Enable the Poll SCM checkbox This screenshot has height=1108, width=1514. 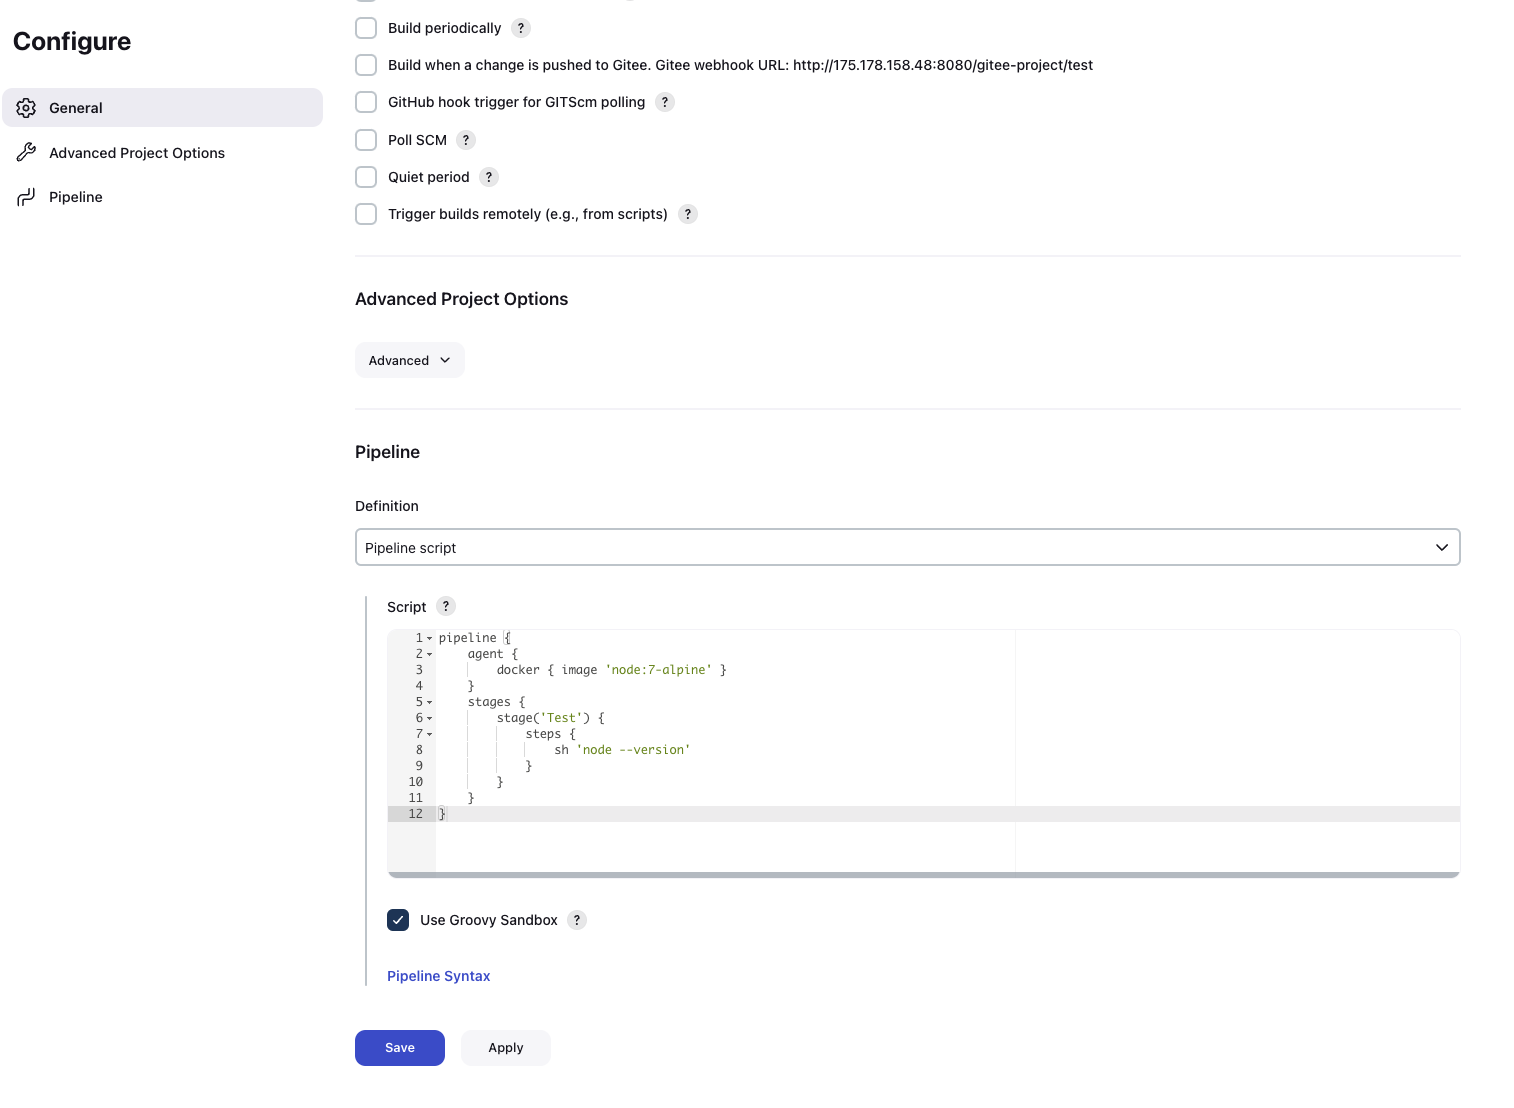coord(366,140)
